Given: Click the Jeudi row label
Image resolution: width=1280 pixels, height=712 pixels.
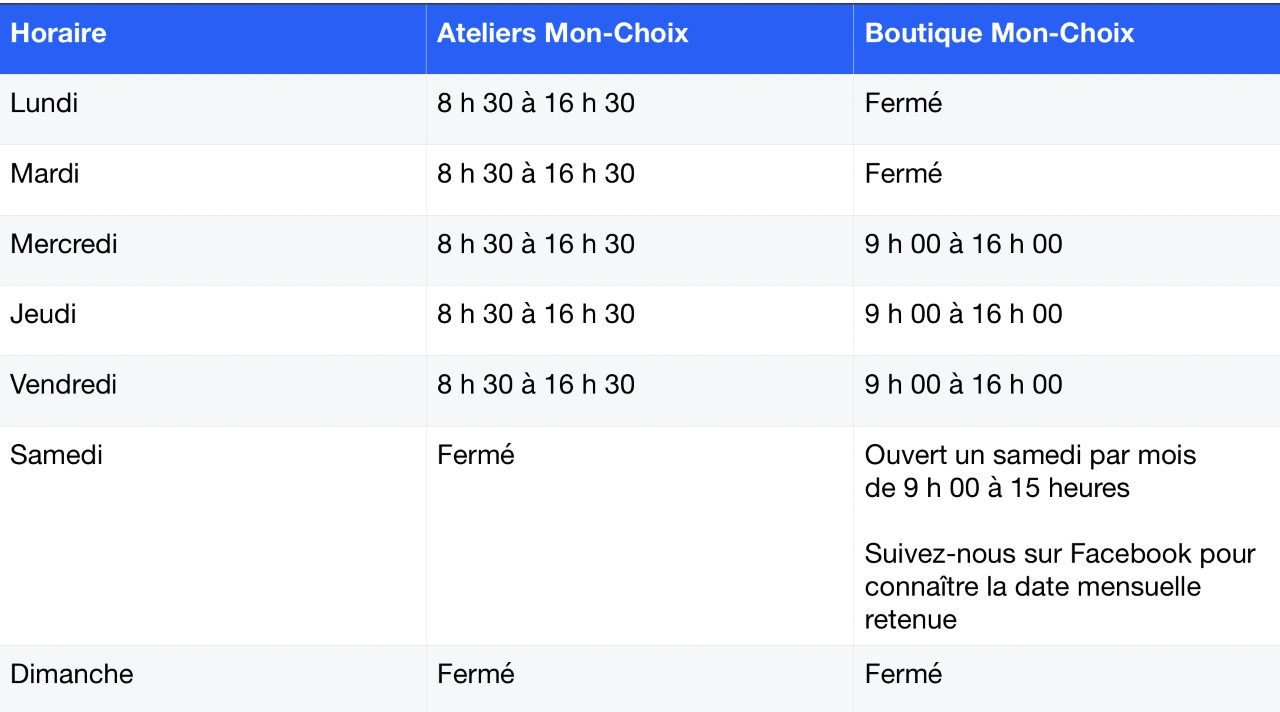Looking at the screenshot, I should (43, 314).
